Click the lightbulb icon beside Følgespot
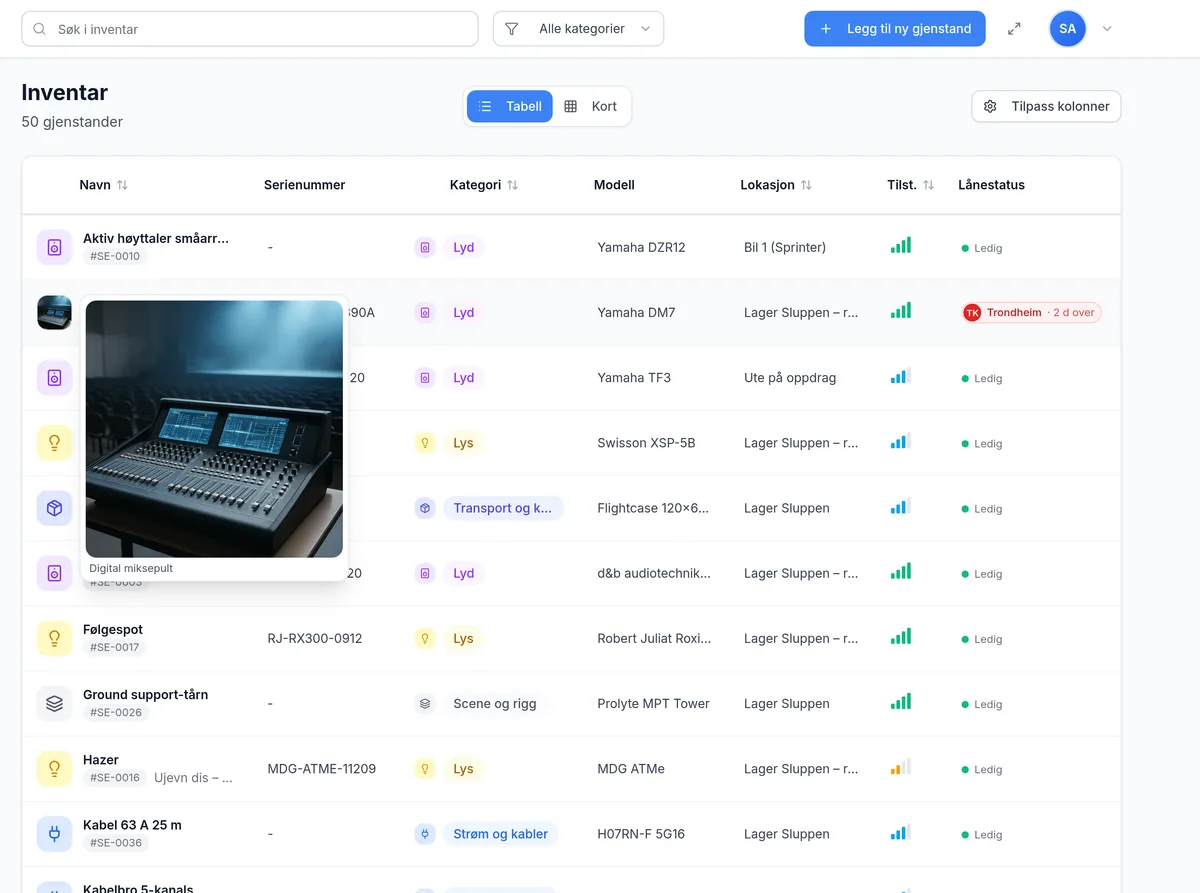The height and width of the screenshot is (893, 1200). pyautogui.click(x=54, y=638)
